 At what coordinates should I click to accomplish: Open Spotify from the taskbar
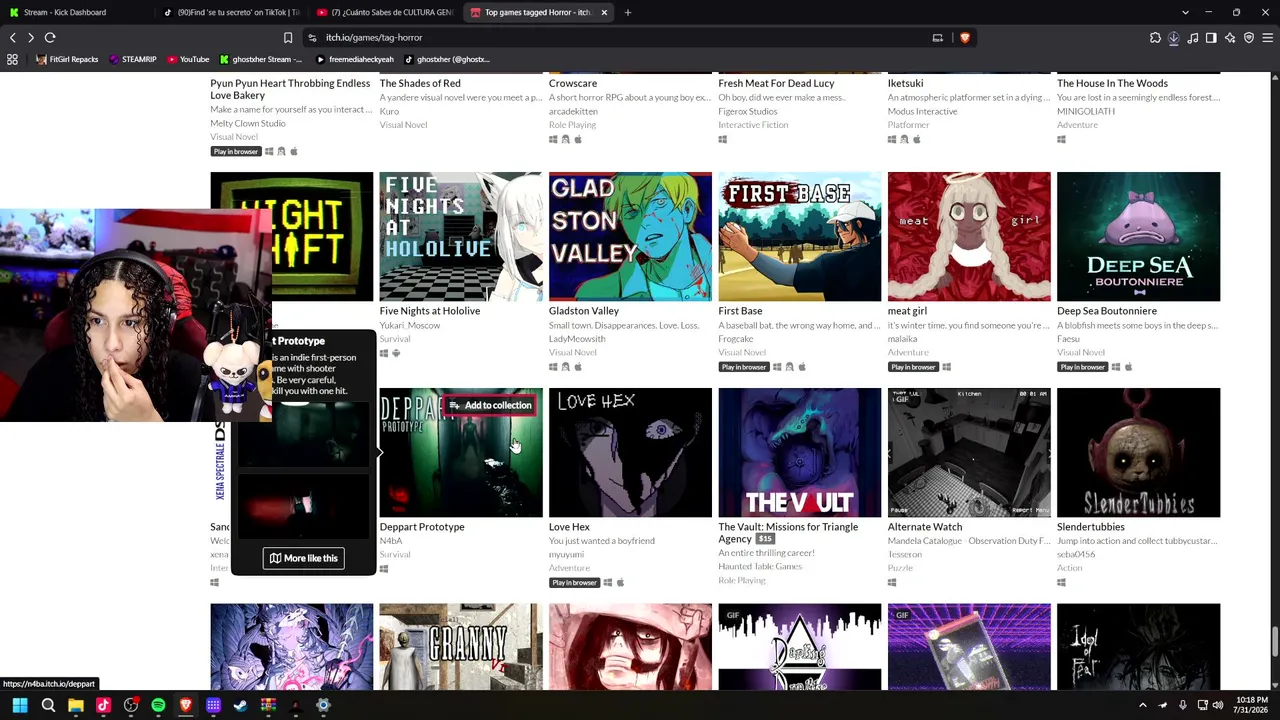tap(158, 706)
